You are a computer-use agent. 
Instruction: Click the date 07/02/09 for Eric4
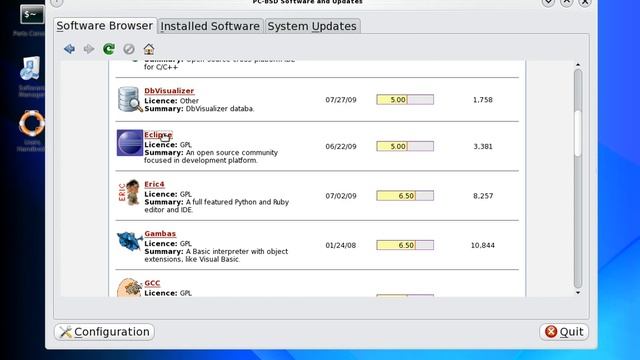tap(341, 196)
